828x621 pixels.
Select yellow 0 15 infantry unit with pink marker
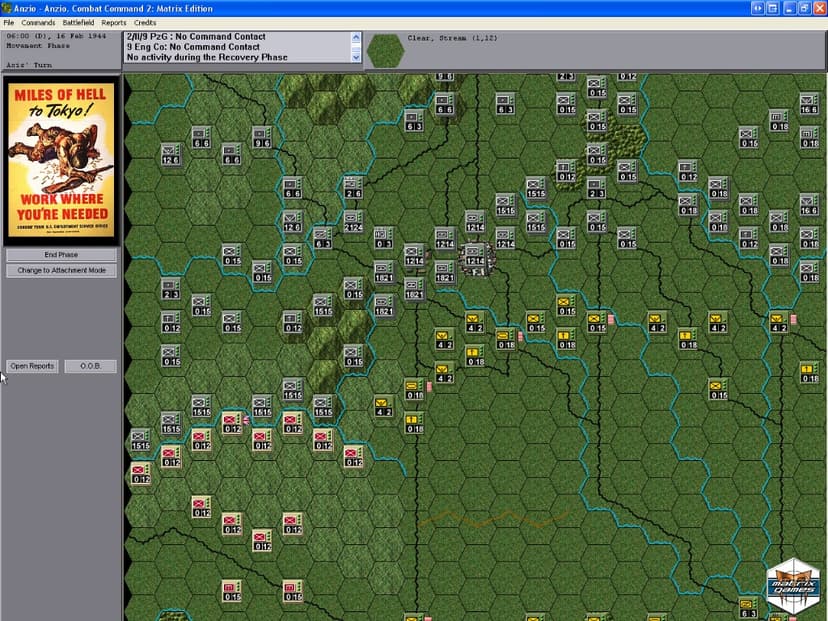click(x=597, y=322)
